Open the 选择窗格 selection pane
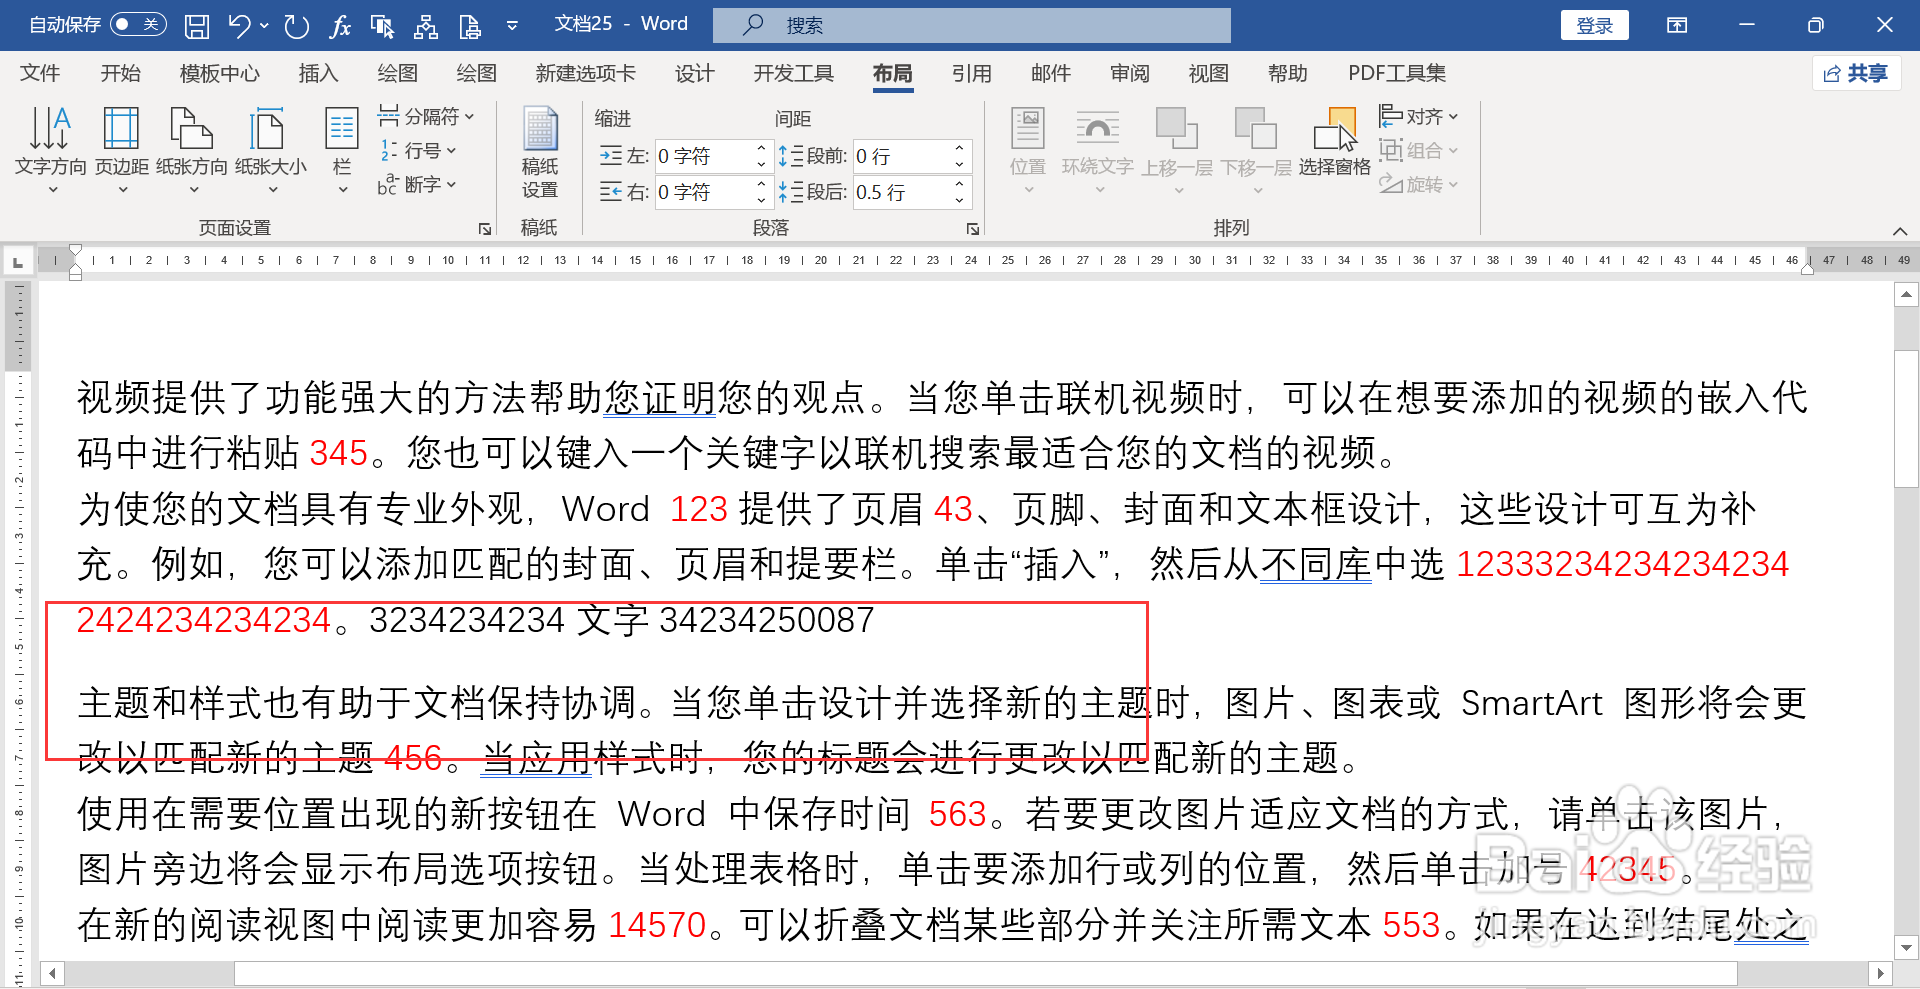 (1335, 143)
